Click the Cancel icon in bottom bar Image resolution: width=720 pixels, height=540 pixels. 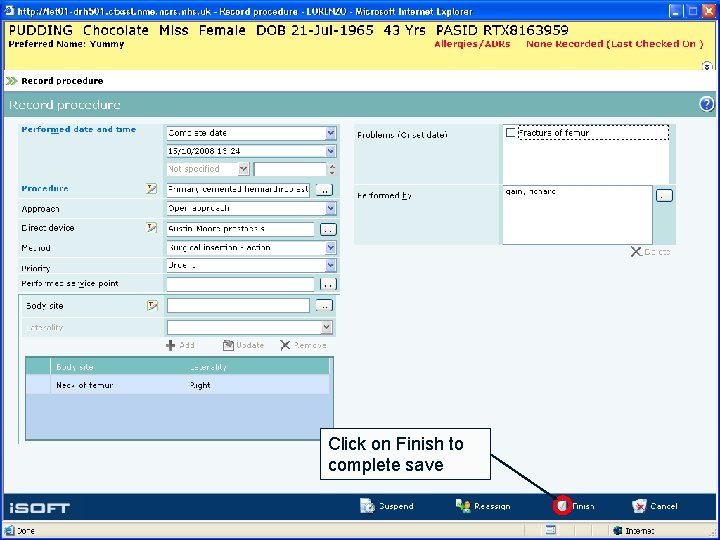click(639, 506)
